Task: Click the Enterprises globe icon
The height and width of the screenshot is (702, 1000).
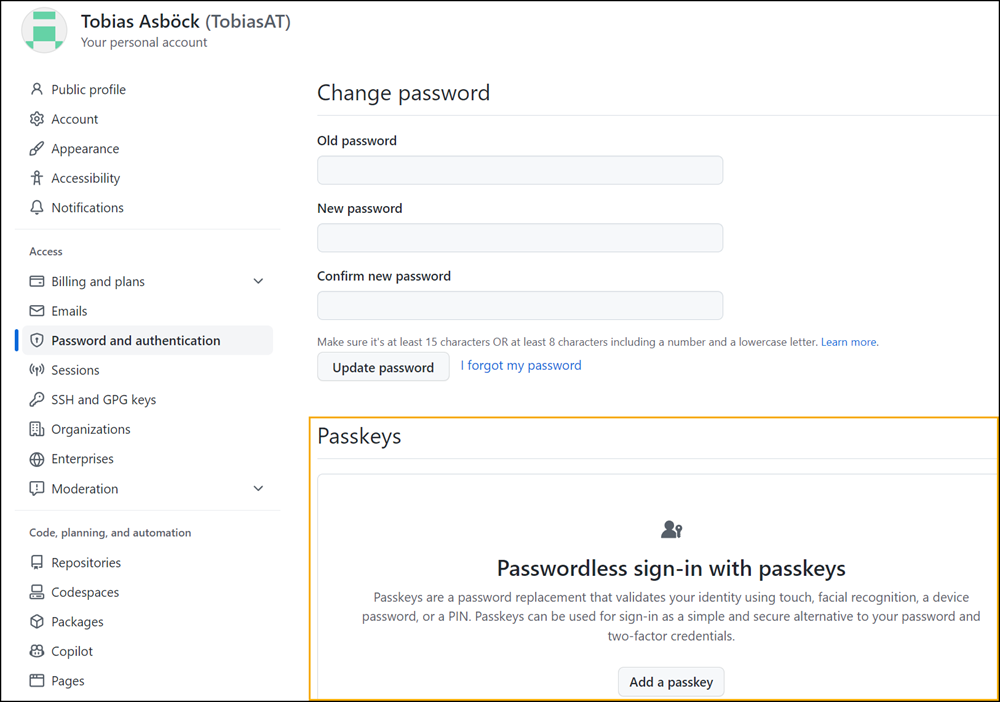Action: (35, 458)
